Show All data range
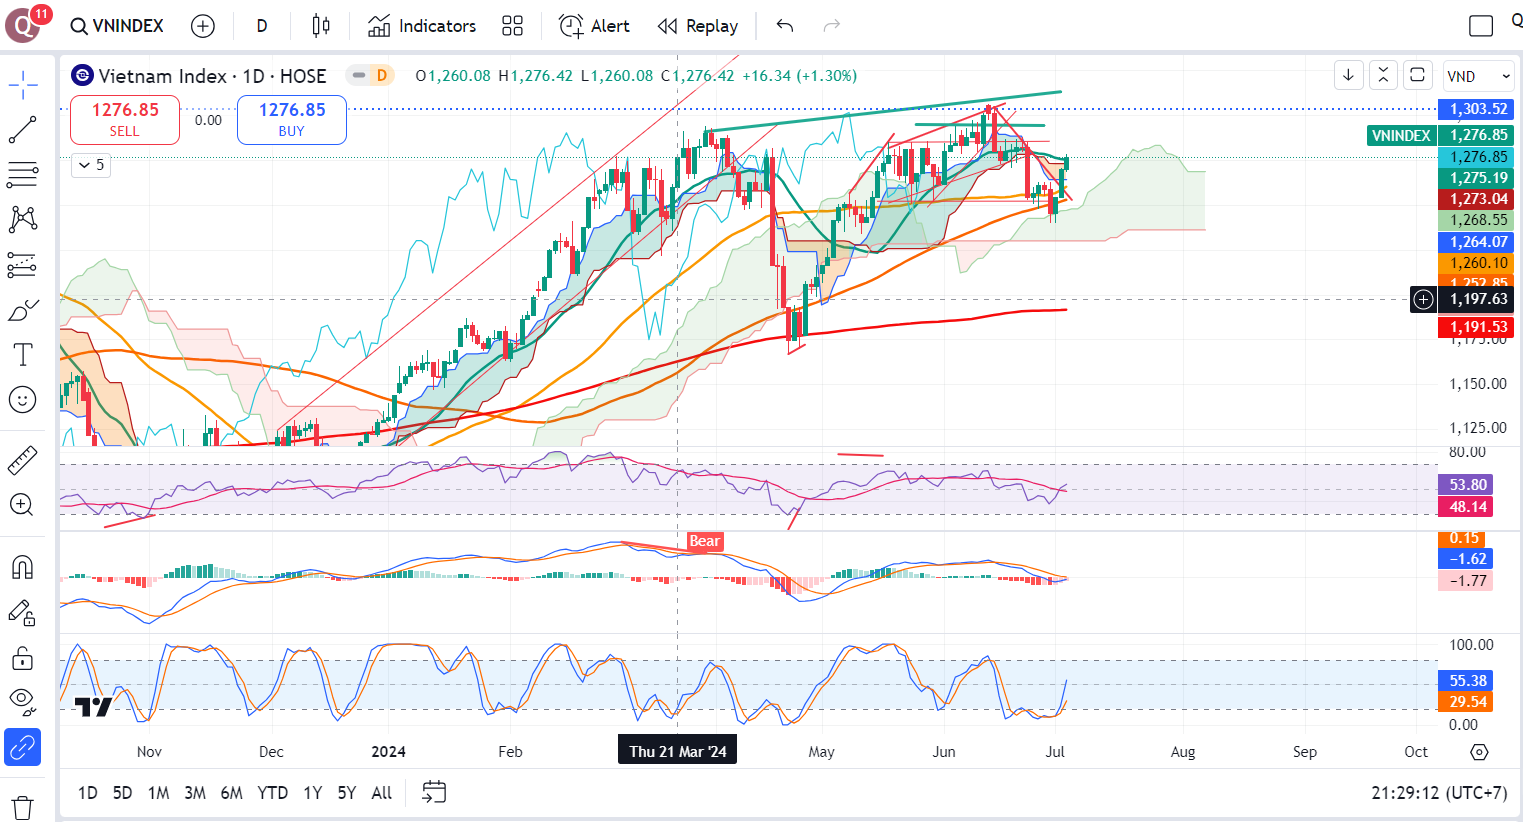 tap(382, 793)
